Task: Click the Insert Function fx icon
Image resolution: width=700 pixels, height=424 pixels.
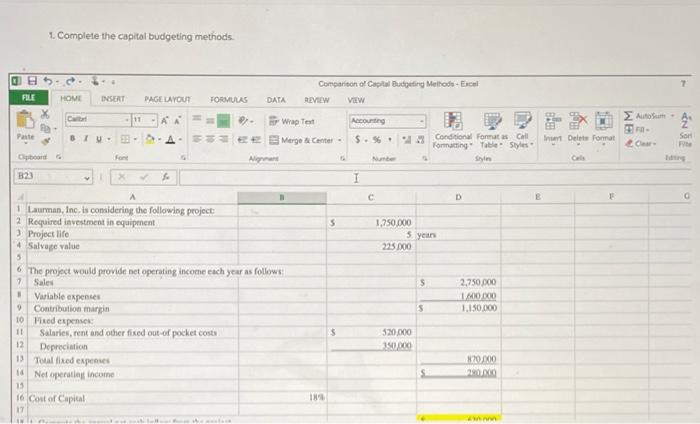Action: click(x=166, y=177)
